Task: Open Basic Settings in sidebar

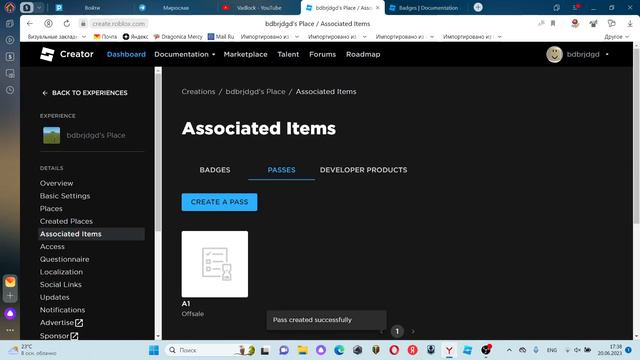Action: tap(65, 196)
